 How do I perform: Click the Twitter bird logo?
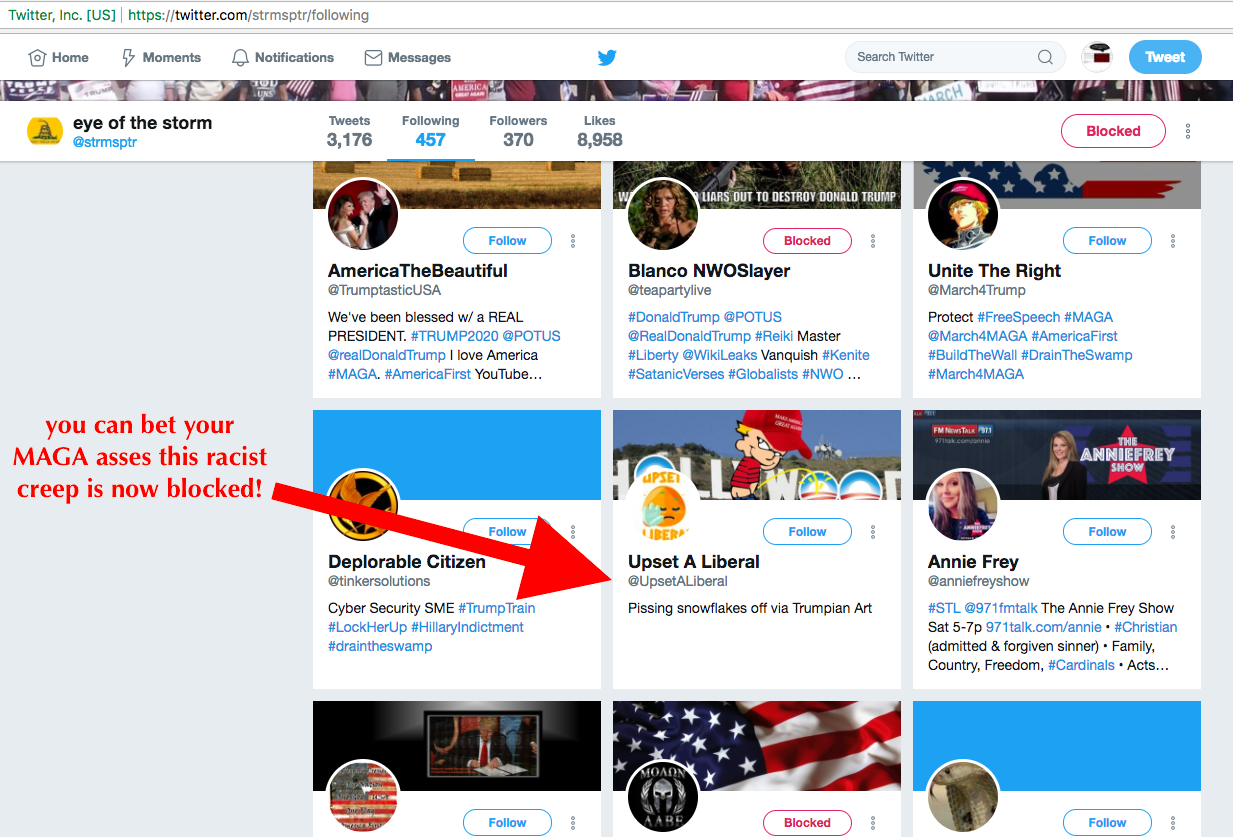click(607, 57)
